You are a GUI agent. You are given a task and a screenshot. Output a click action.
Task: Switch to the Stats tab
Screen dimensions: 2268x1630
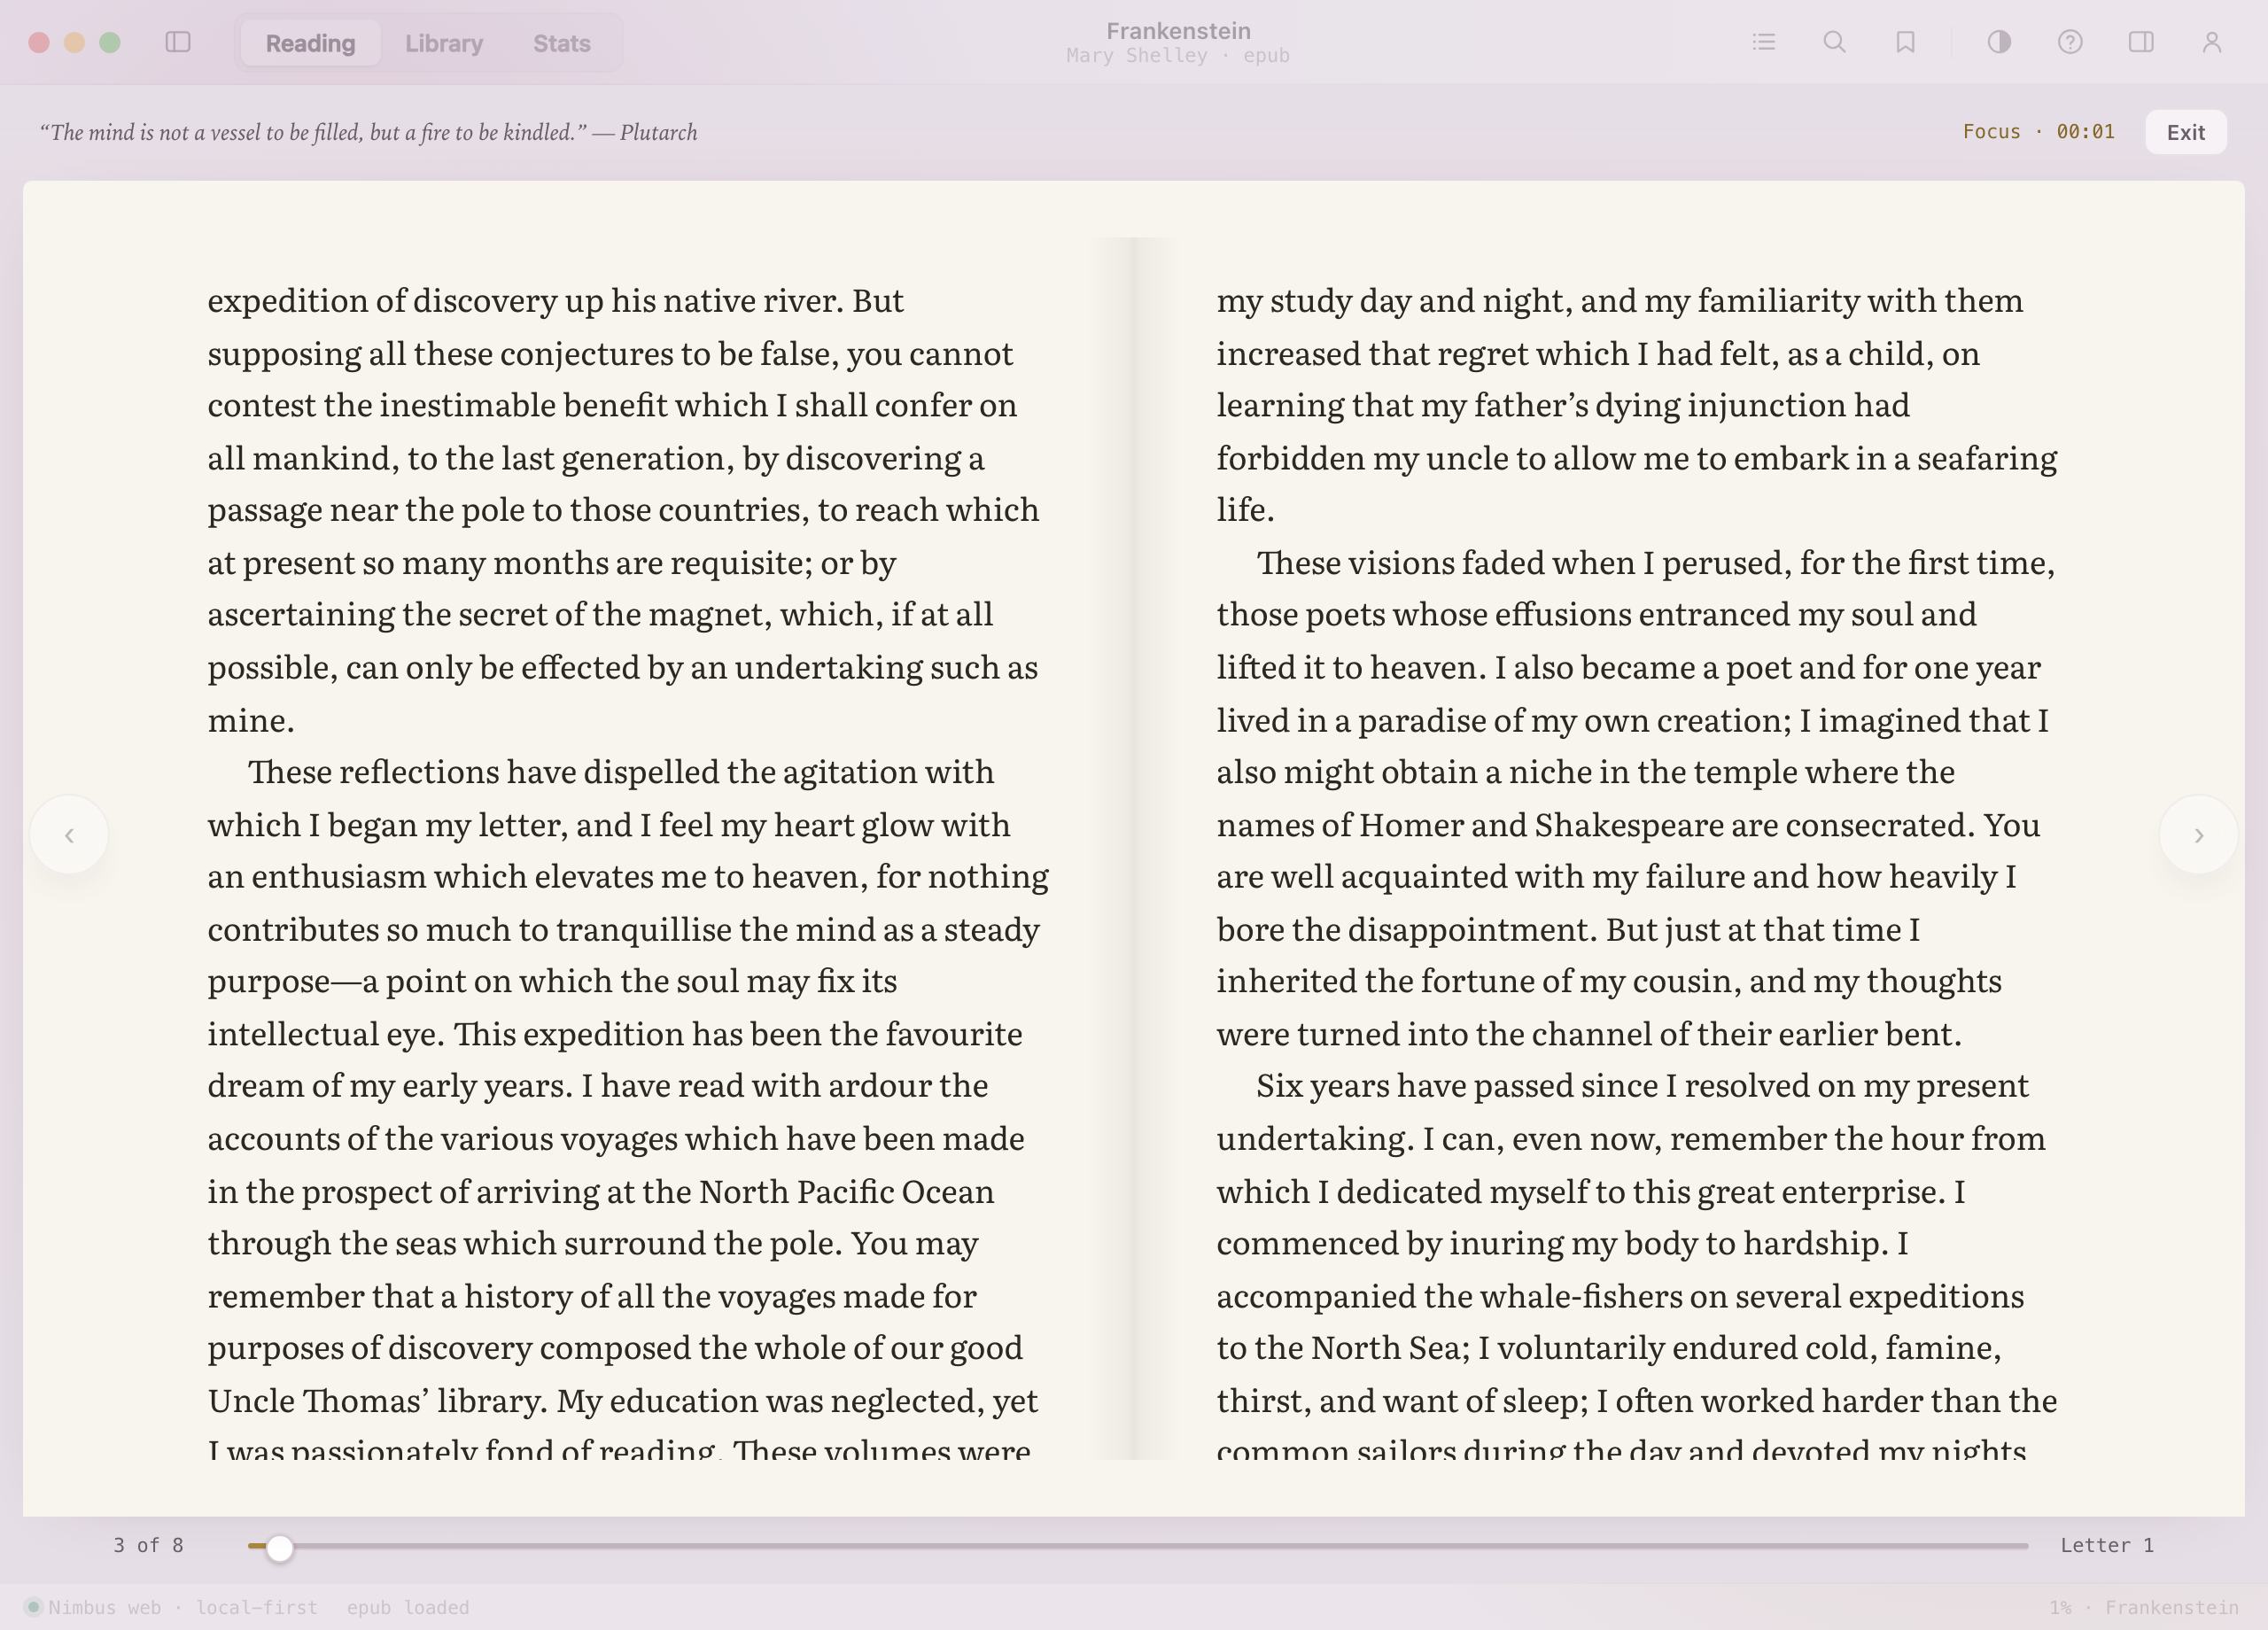point(562,43)
